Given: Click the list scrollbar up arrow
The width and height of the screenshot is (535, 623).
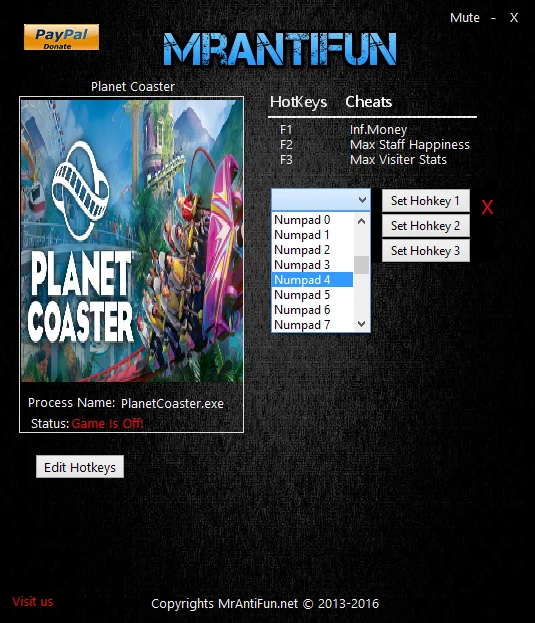Looking at the screenshot, I should pos(361,221).
